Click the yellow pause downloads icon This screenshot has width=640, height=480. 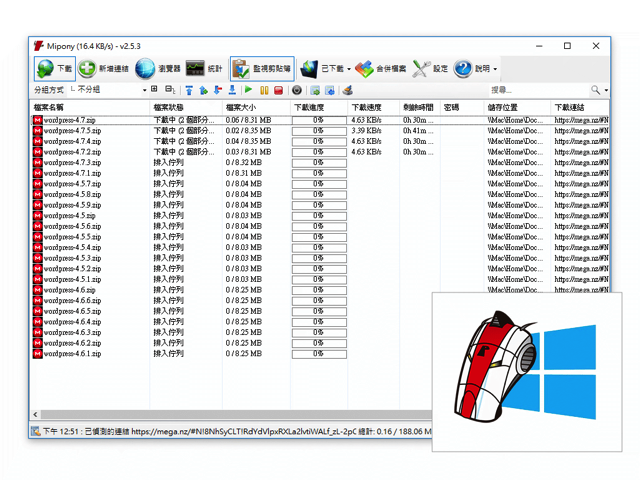pyautogui.click(x=264, y=90)
